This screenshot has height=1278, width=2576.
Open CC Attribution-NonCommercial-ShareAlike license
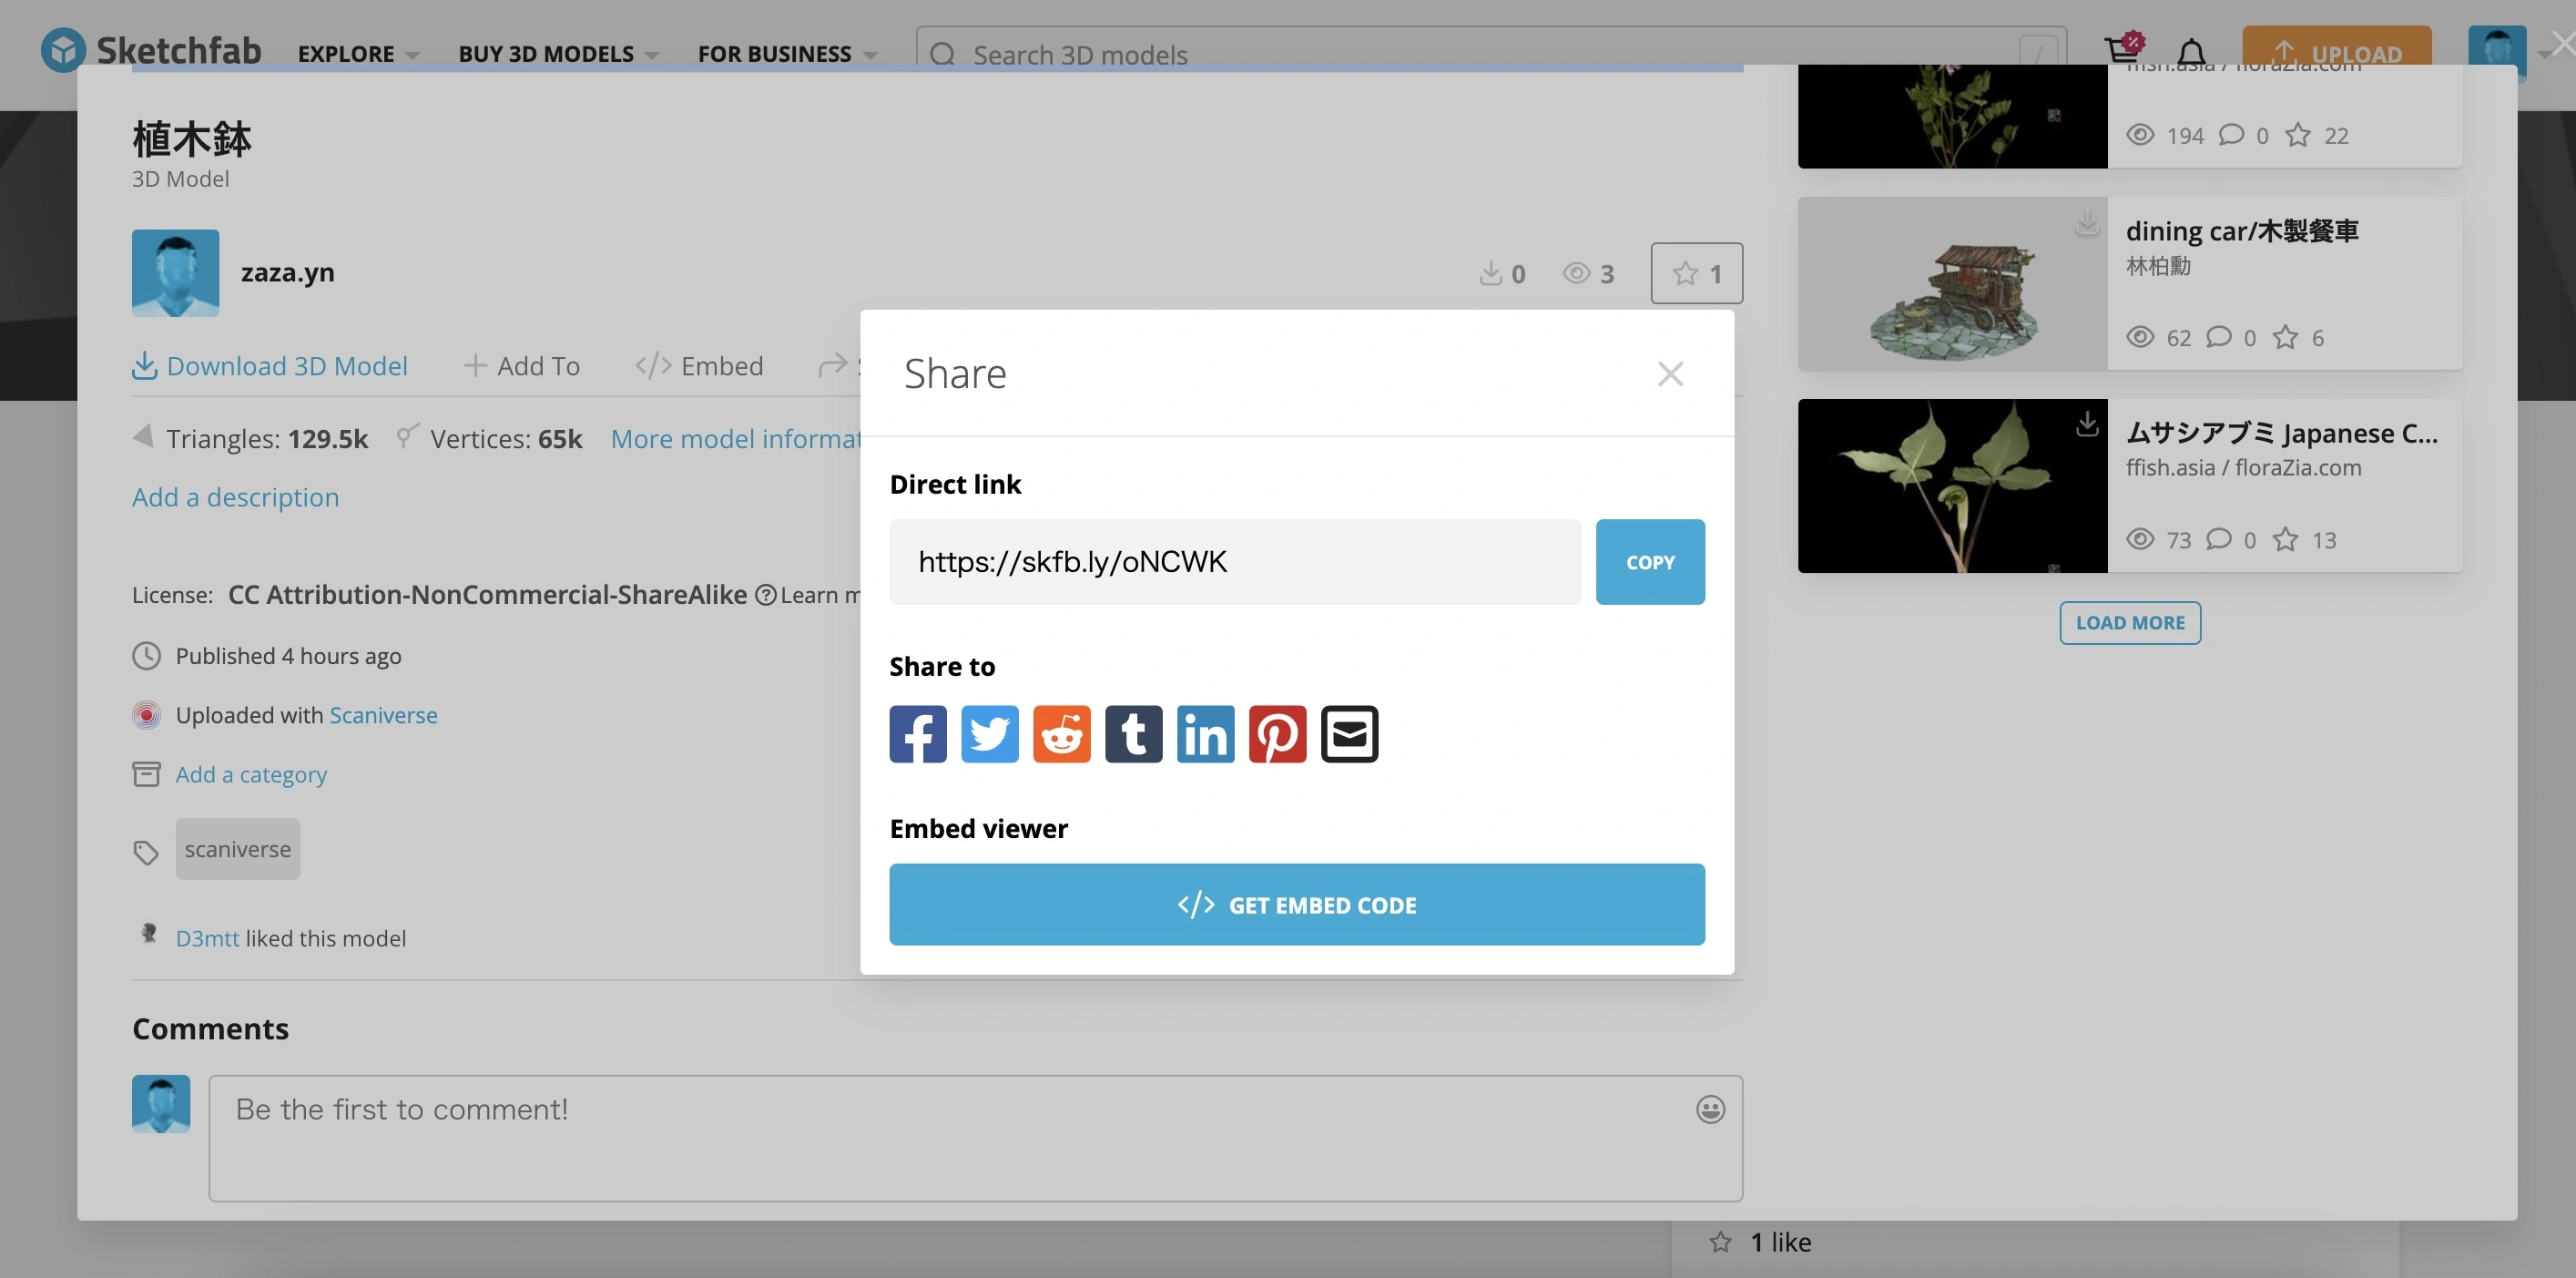click(488, 595)
